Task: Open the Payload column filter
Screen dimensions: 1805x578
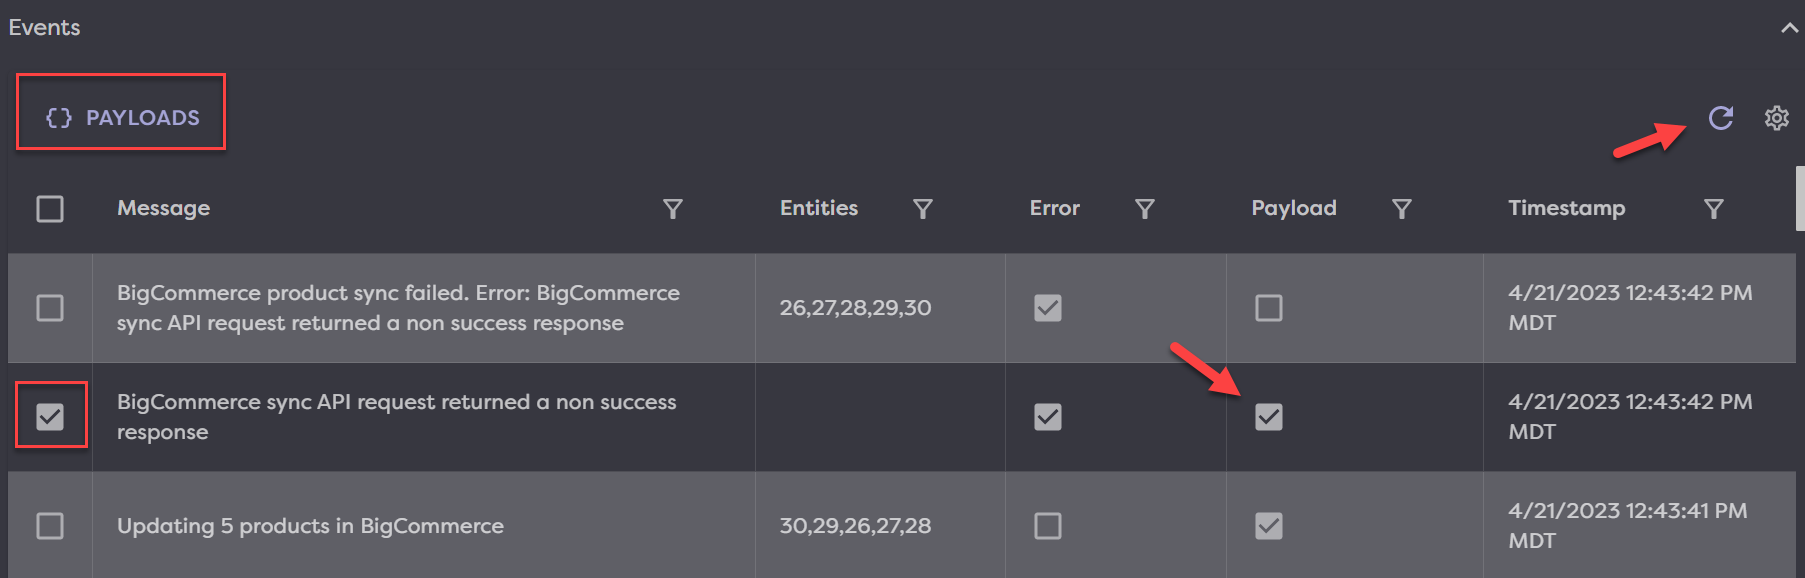Action: click(x=1402, y=209)
